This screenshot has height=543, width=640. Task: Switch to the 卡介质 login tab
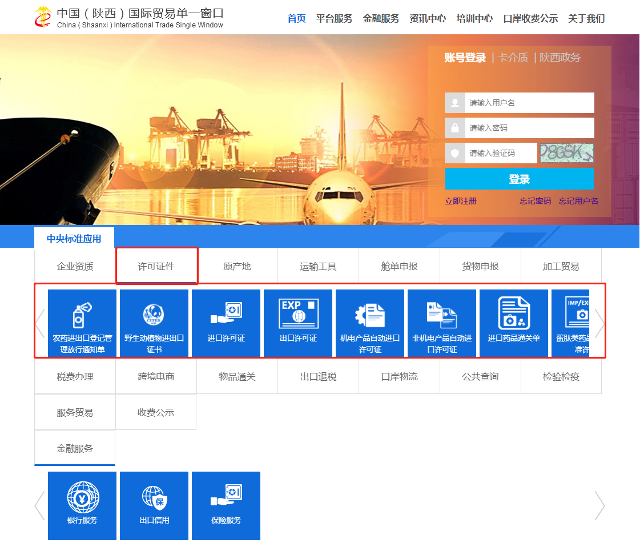pos(513,58)
